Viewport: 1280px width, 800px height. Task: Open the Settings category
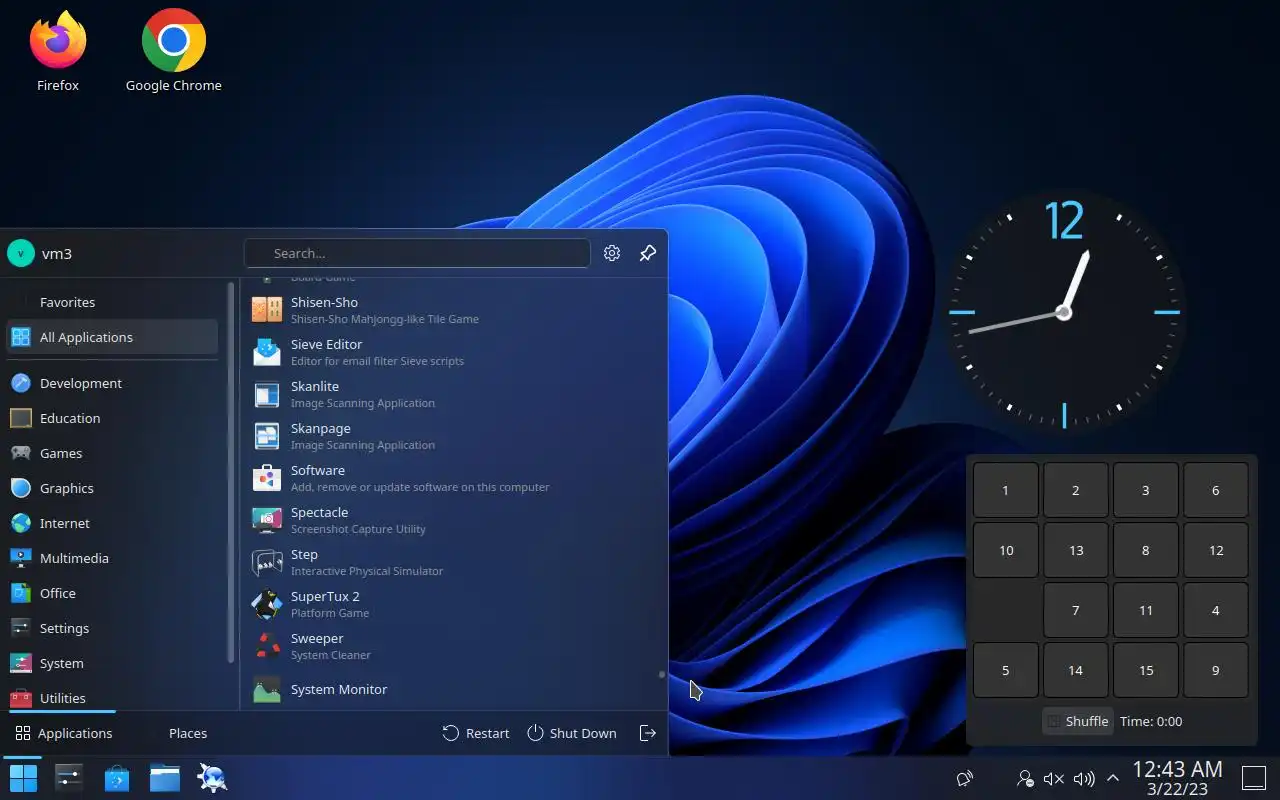pos(112,628)
